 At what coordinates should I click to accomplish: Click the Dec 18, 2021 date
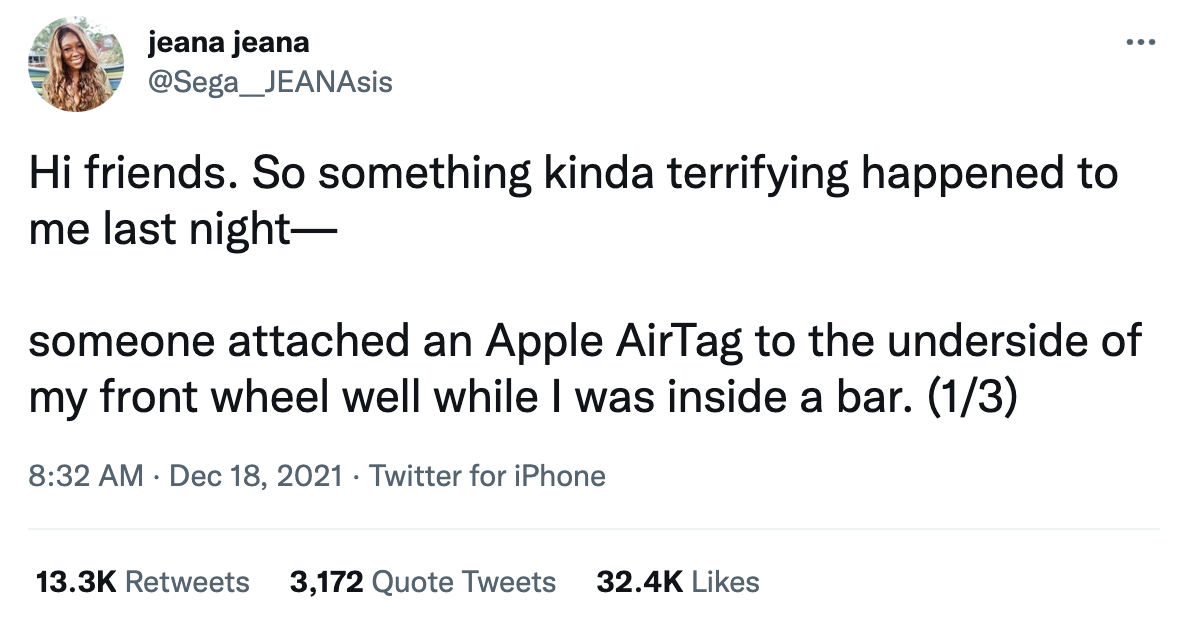pyautogui.click(x=256, y=475)
